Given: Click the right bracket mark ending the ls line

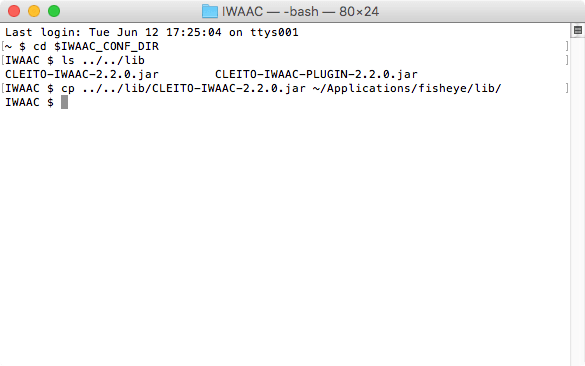Looking at the screenshot, I should point(567,60).
